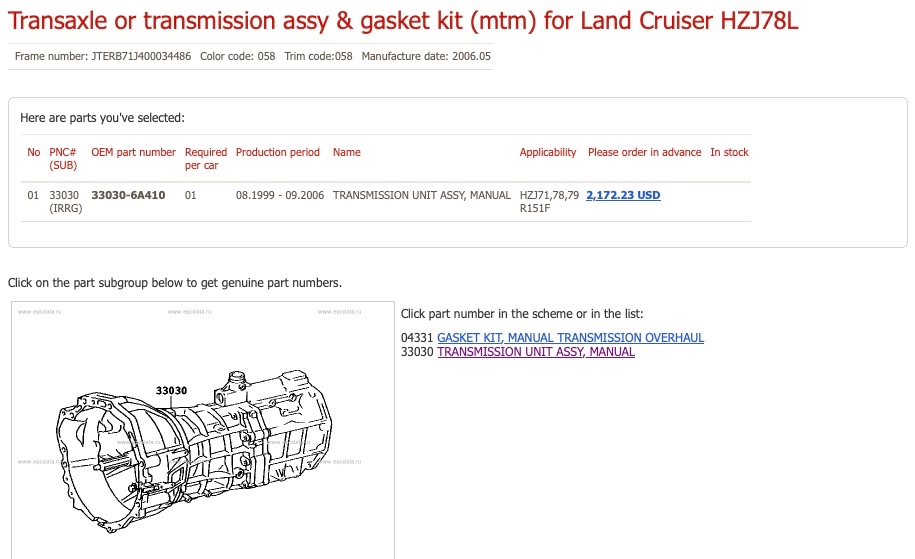Open the Gasket Kit, Manual Transmission Overhaul link

pyautogui.click(x=570, y=338)
